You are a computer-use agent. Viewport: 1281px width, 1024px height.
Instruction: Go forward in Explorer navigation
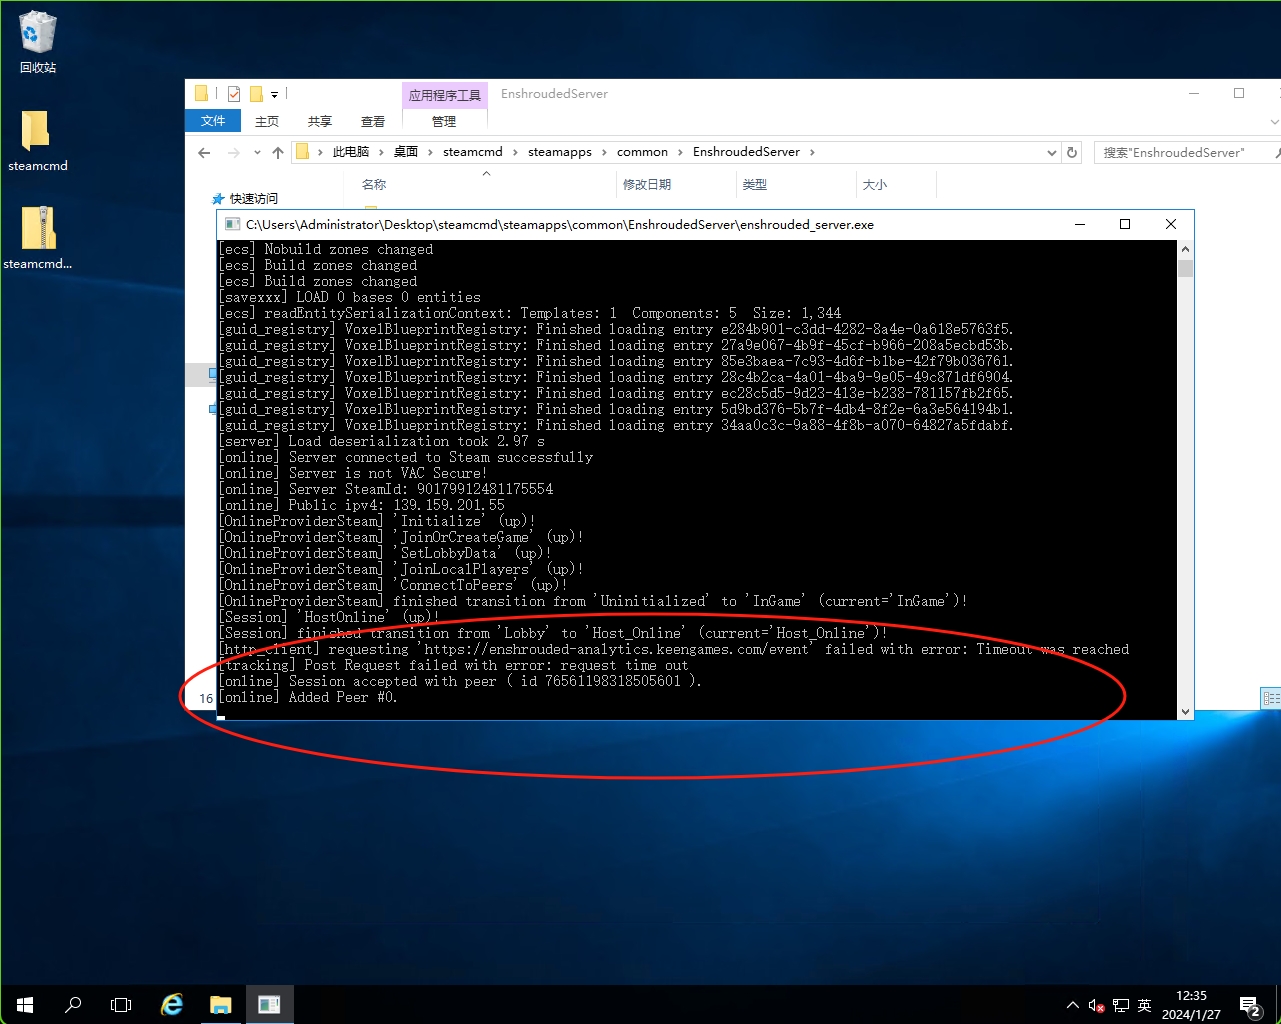(x=234, y=152)
